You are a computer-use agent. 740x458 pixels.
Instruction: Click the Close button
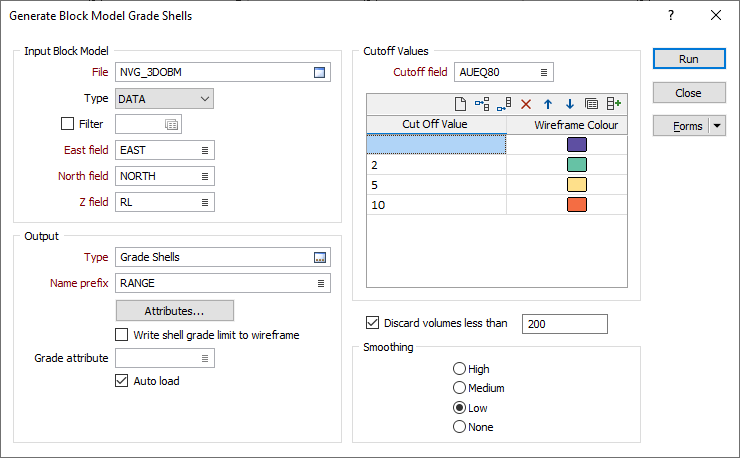[x=689, y=93]
